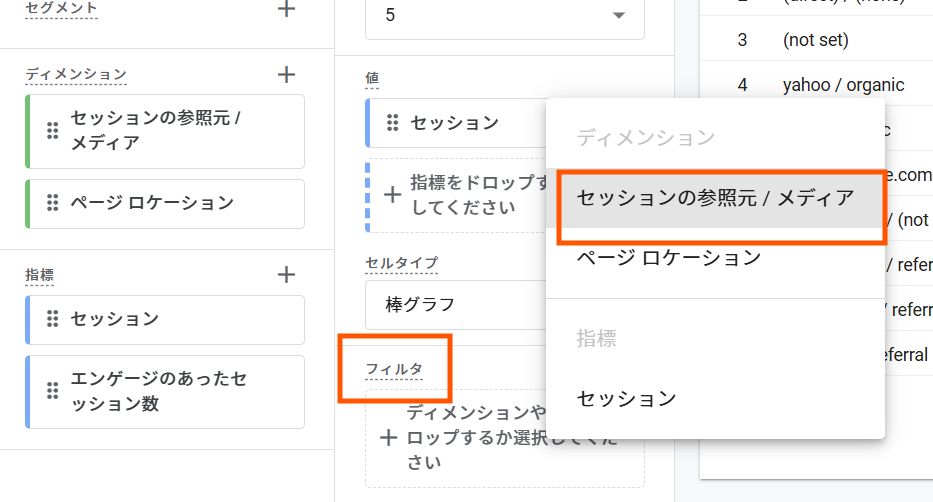This screenshot has width=933, height=502.
Task: Click drag handle of セッション chip under 値
Action: tap(393, 123)
